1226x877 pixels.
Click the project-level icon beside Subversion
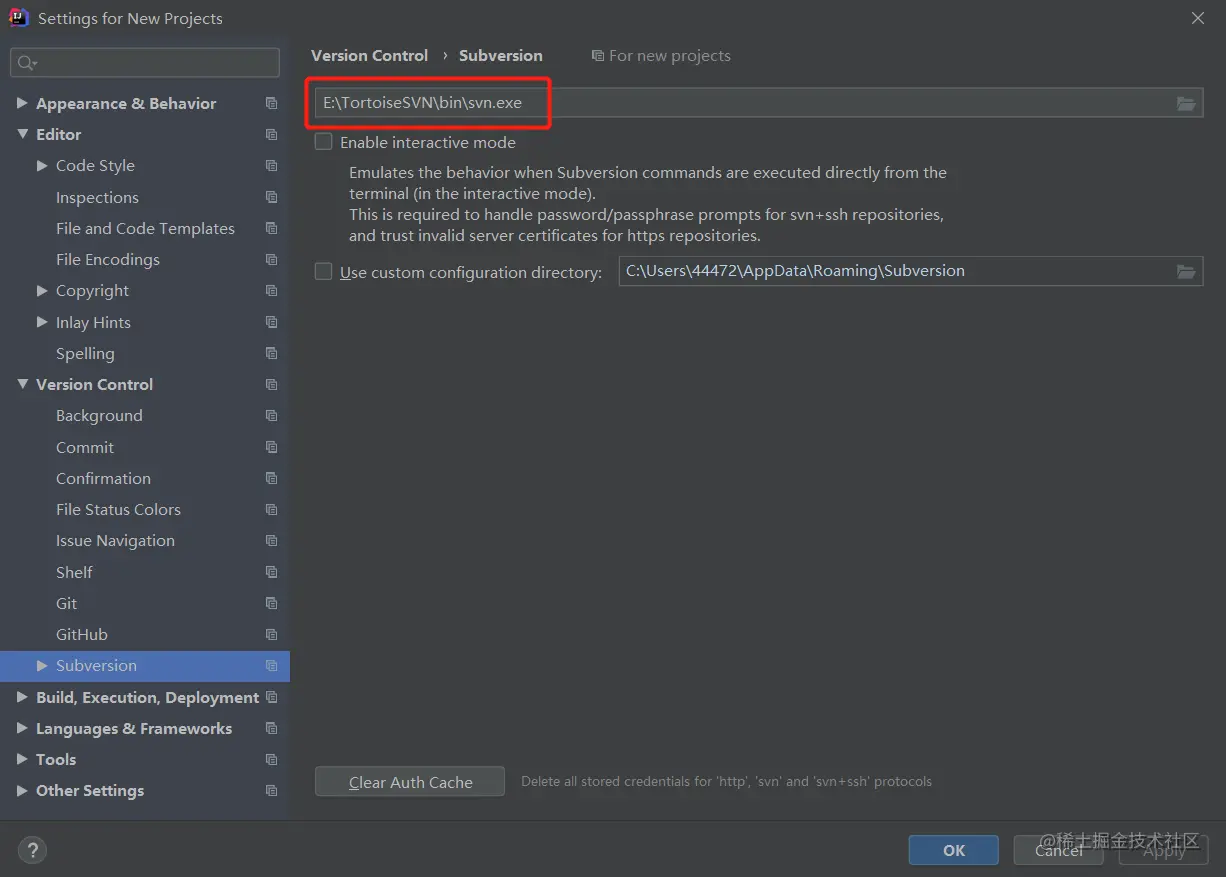point(271,665)
